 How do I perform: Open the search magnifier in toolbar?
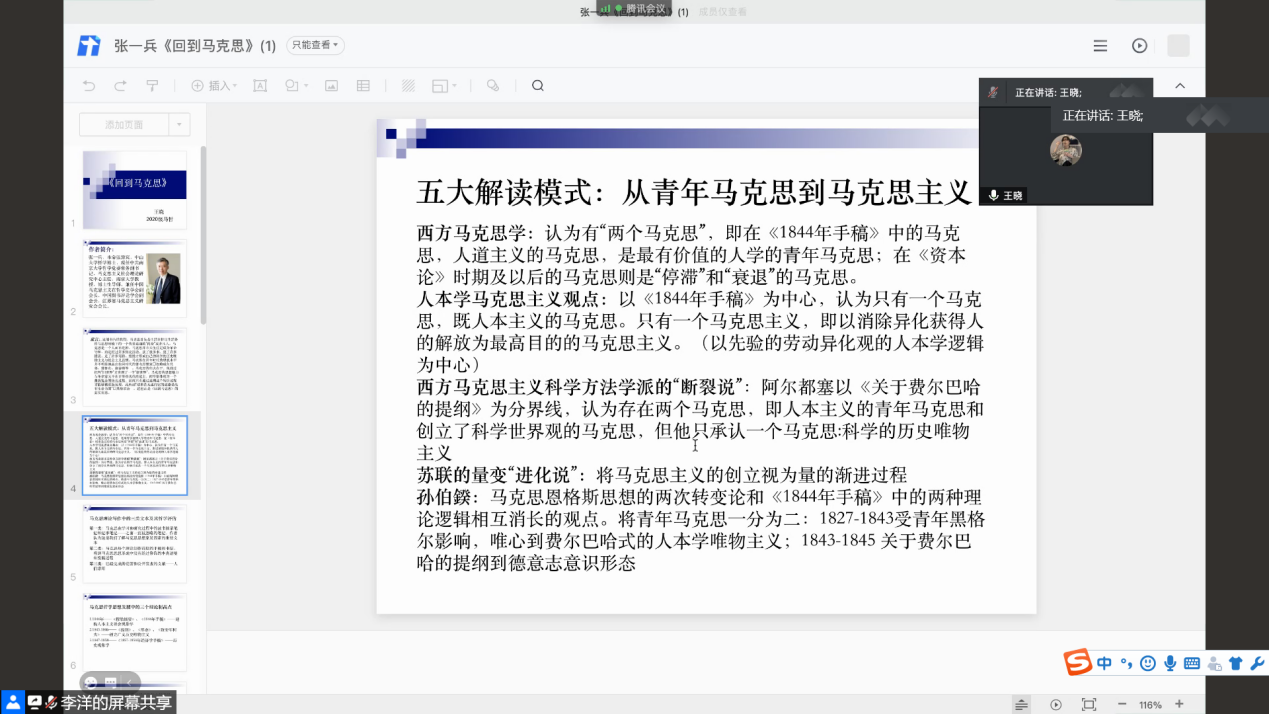click(x=538, y=86)
